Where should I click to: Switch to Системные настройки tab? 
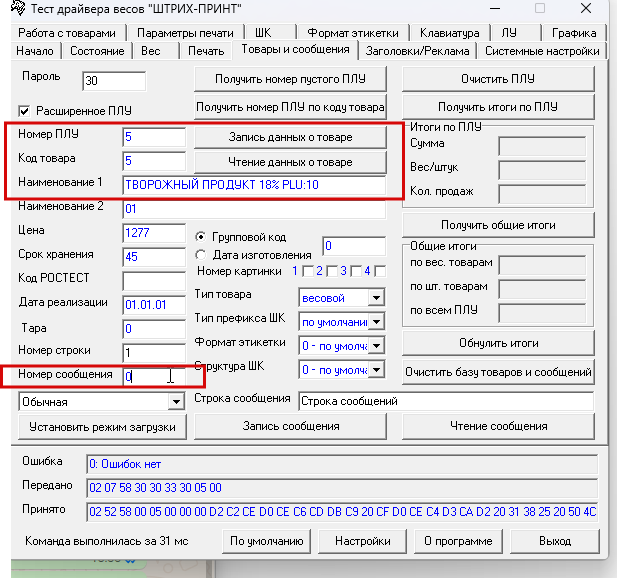point(542,51)
